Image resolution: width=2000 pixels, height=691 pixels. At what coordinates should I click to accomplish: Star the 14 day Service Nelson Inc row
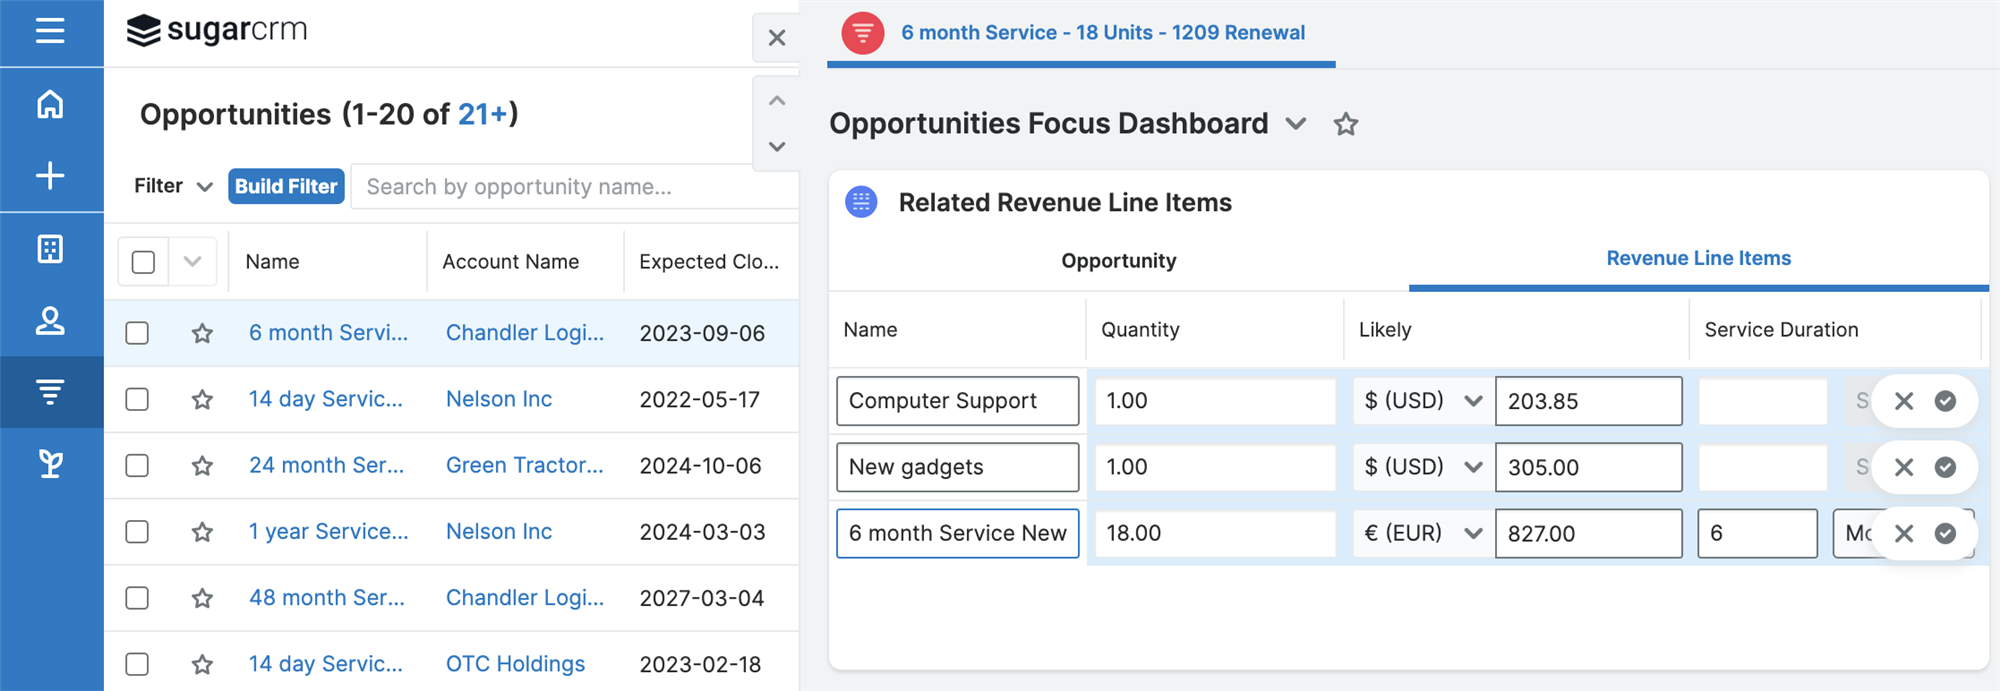(202, 400)
